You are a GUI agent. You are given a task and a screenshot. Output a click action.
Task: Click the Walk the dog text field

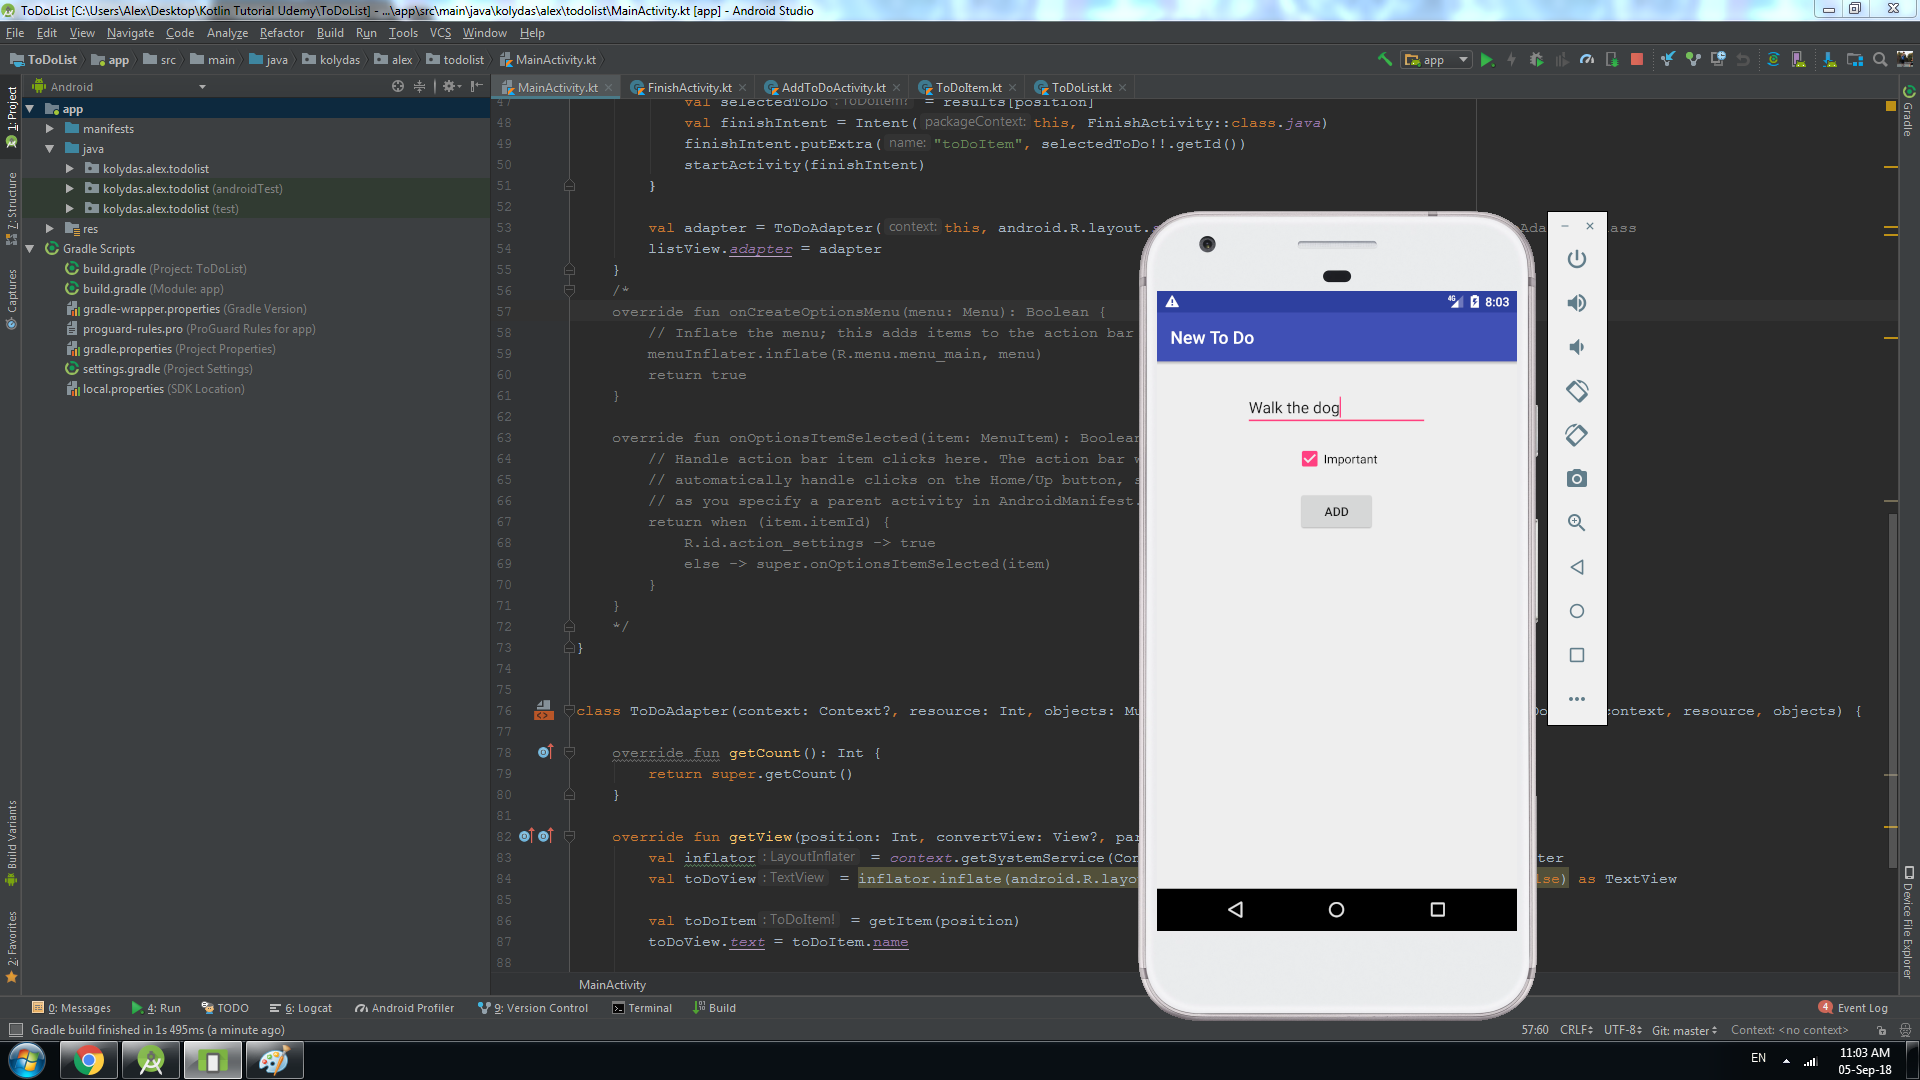1336,408
